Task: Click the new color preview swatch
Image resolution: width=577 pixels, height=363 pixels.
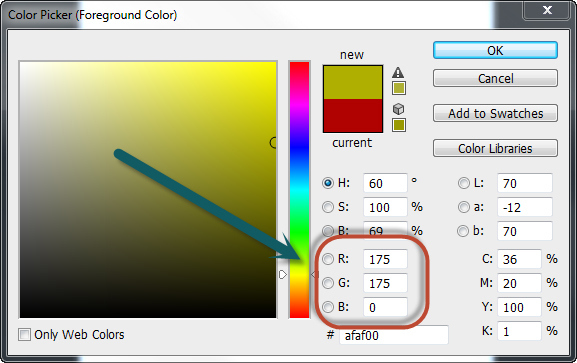Action: (x=353, y=82)
